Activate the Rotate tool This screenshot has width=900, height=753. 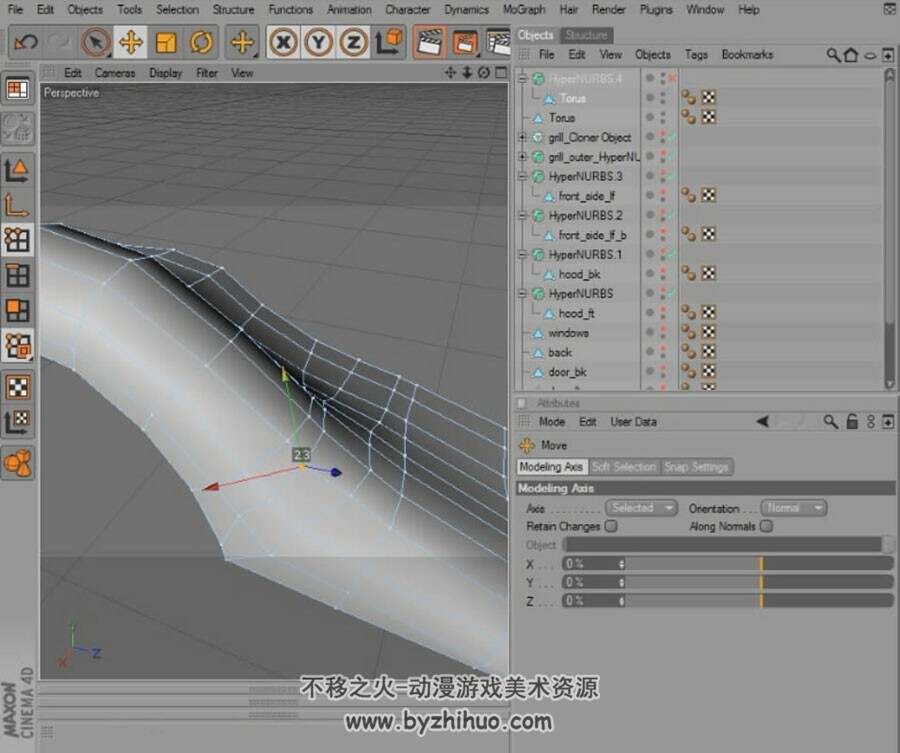(x=201, y=42)
